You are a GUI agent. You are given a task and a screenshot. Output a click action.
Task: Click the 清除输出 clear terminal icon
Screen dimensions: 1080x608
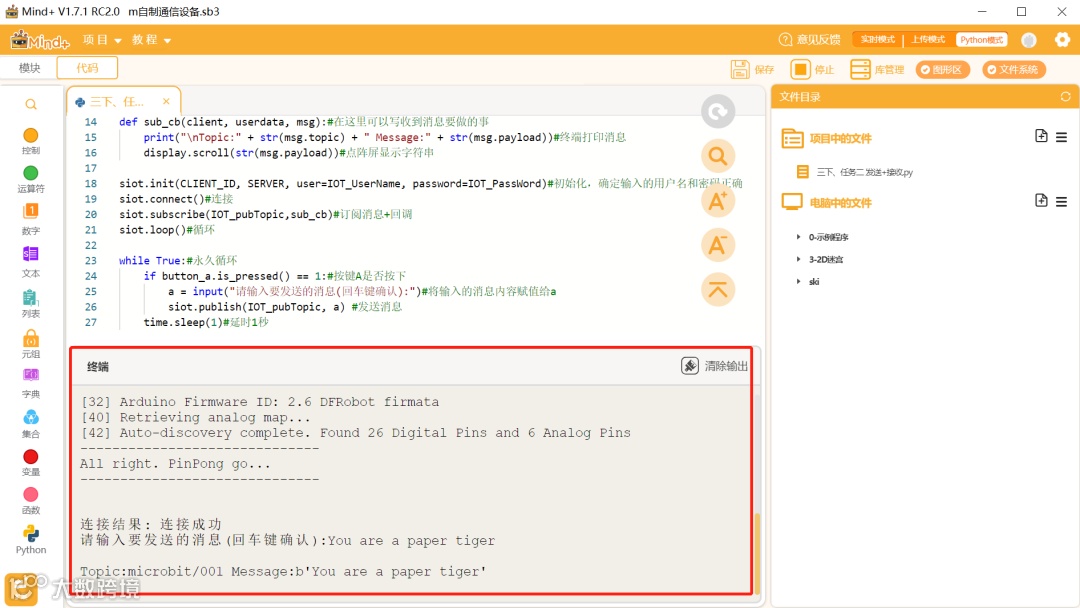689,366
